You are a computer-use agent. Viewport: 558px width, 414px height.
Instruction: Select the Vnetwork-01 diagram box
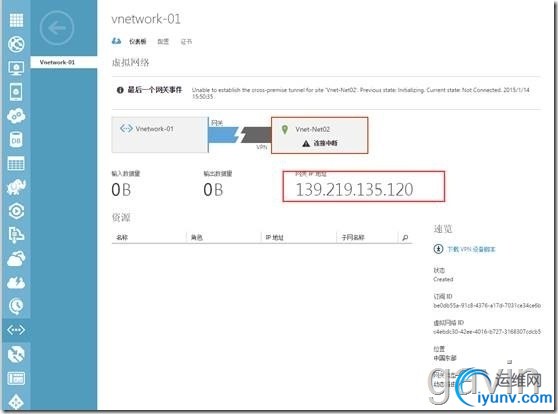pos(160,135)
